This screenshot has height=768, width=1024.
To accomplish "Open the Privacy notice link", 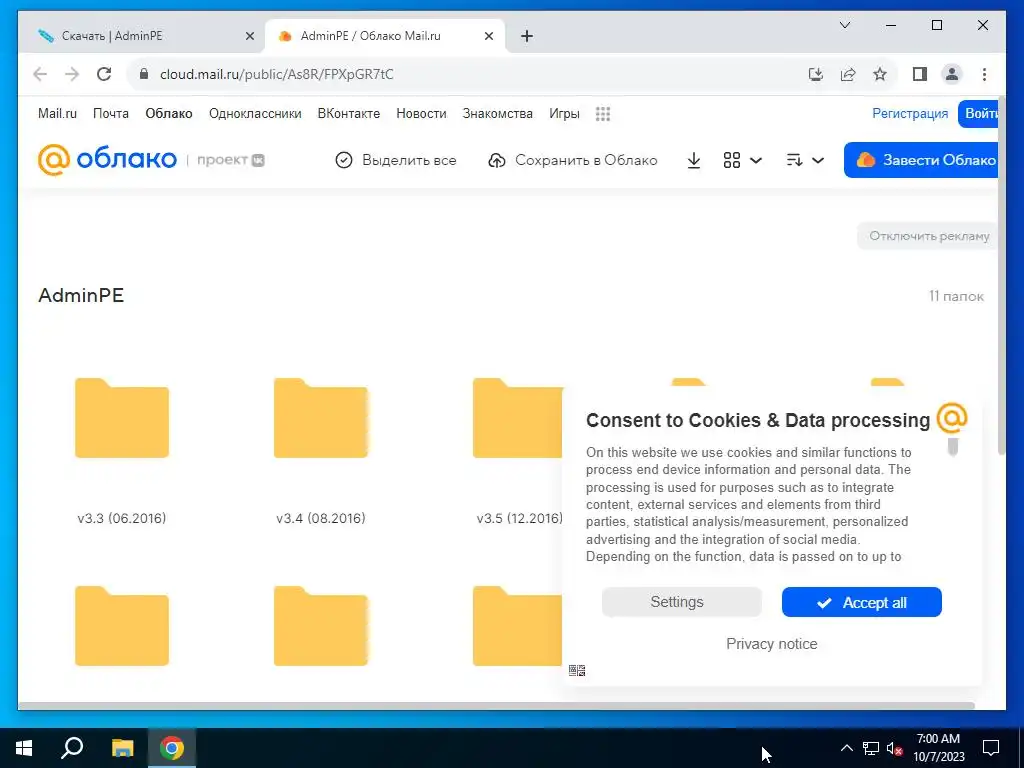I will tap(771, 644).
